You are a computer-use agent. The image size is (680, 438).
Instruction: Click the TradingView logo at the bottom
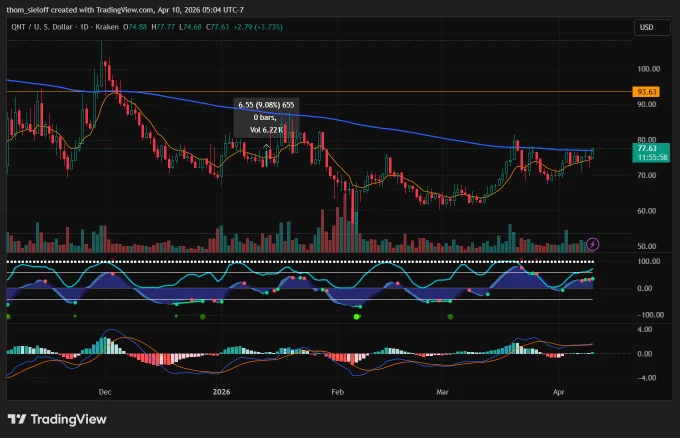coord(57,419)
